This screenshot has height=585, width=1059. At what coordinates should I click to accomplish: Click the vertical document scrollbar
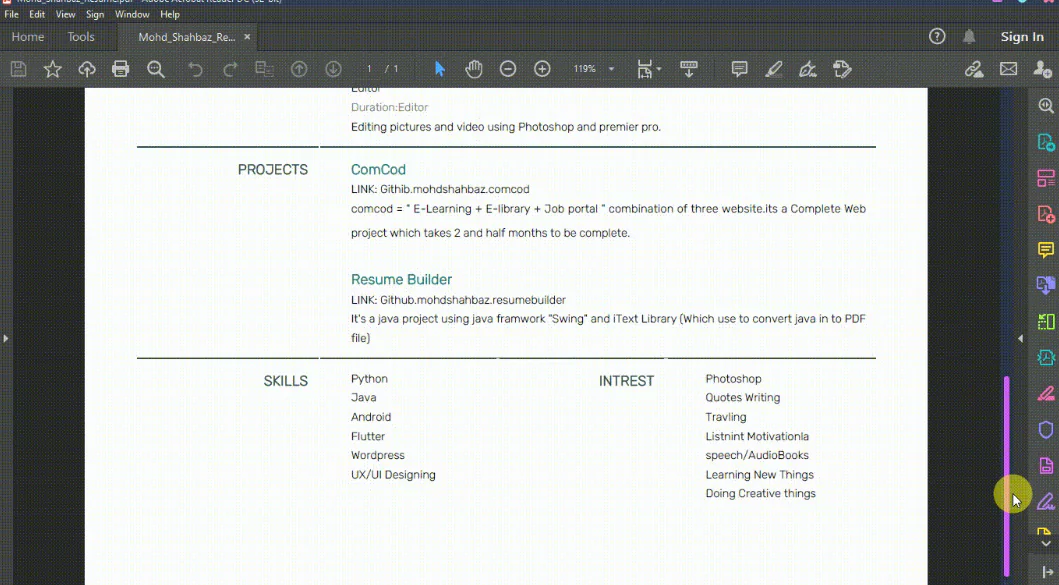1006,476
